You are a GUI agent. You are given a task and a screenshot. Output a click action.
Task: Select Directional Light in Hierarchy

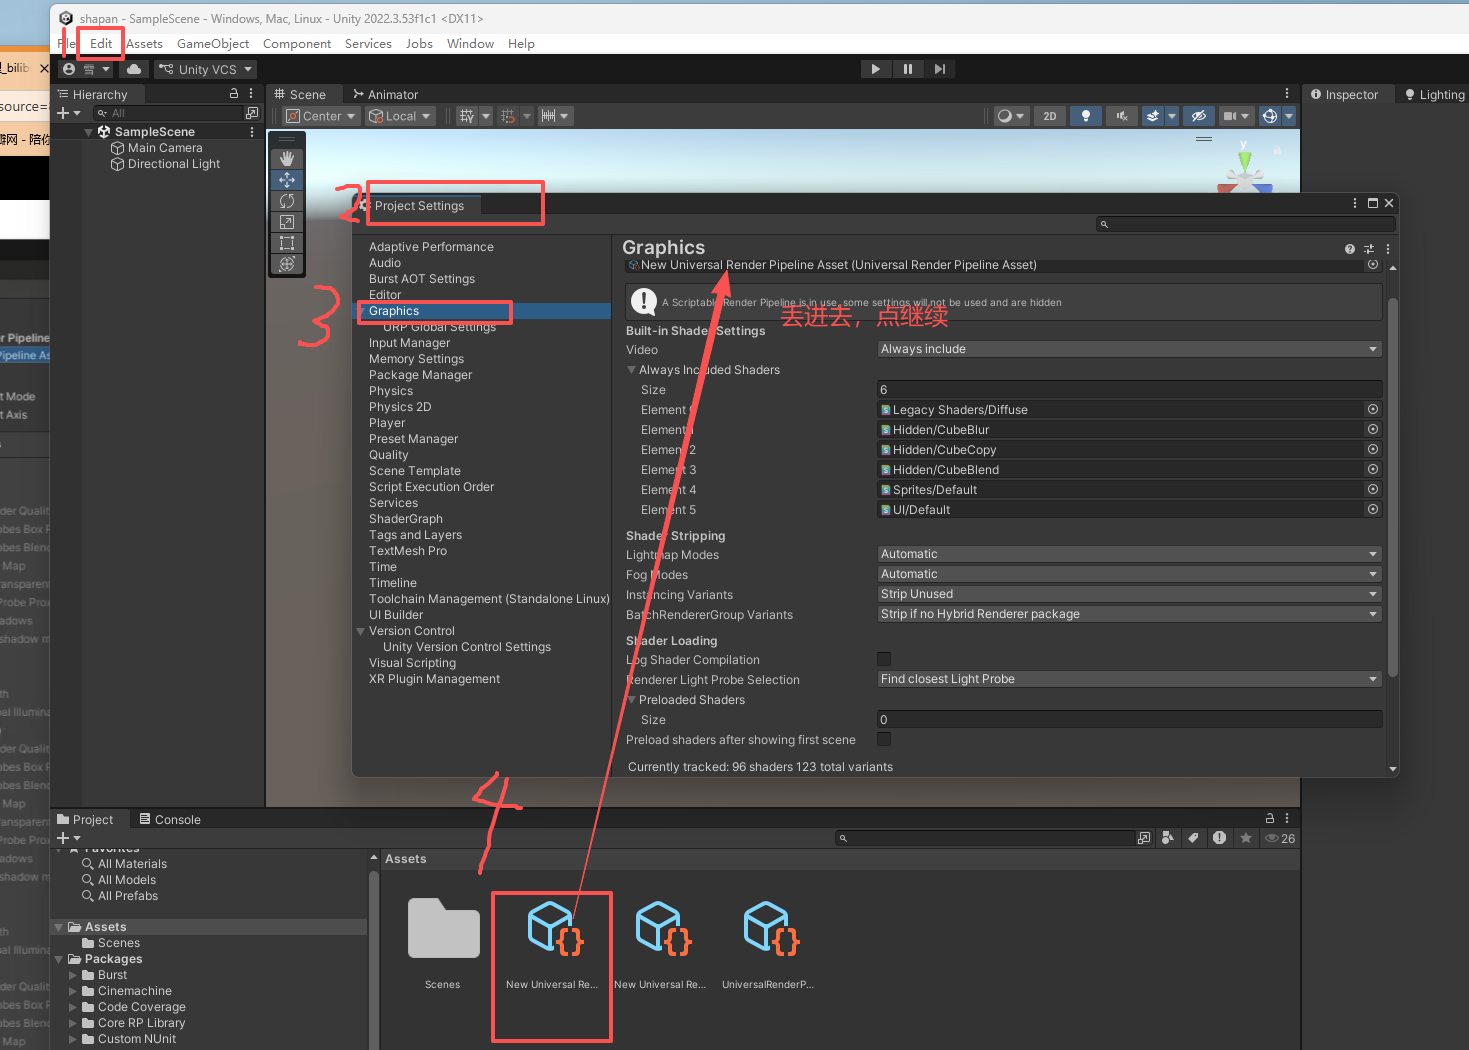(174, 164)
